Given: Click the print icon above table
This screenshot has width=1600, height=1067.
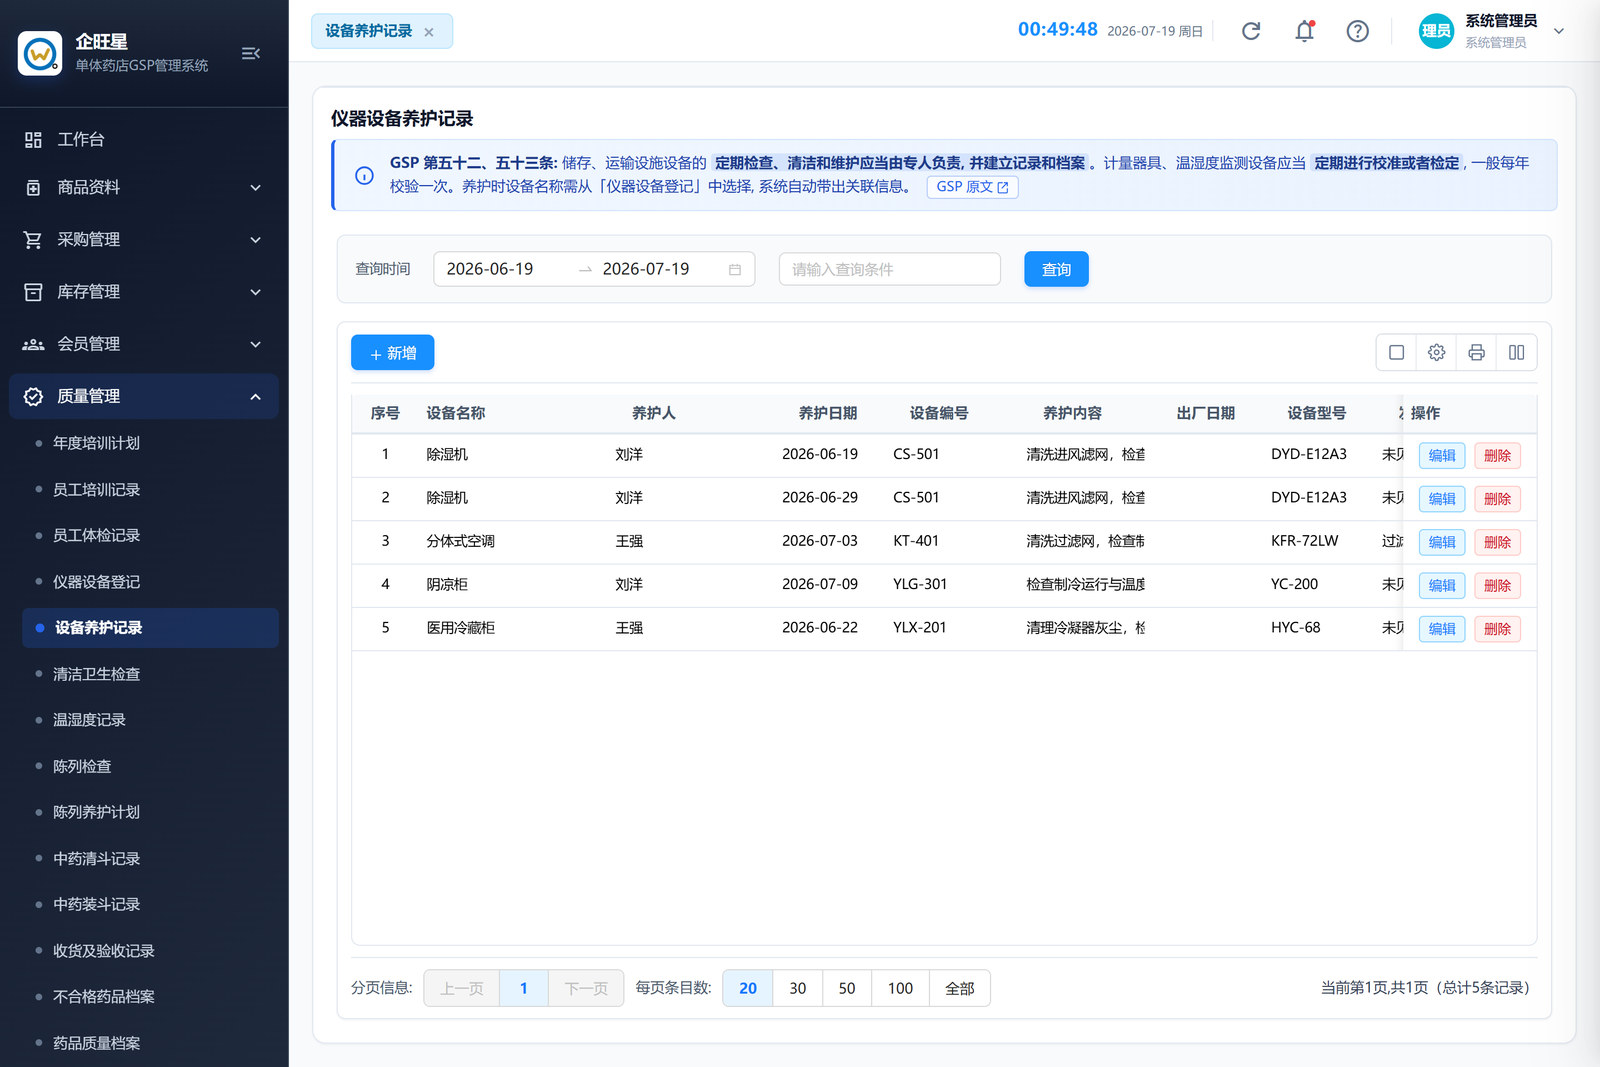Looking at the screenshot, I should [x=1477, y=352].
